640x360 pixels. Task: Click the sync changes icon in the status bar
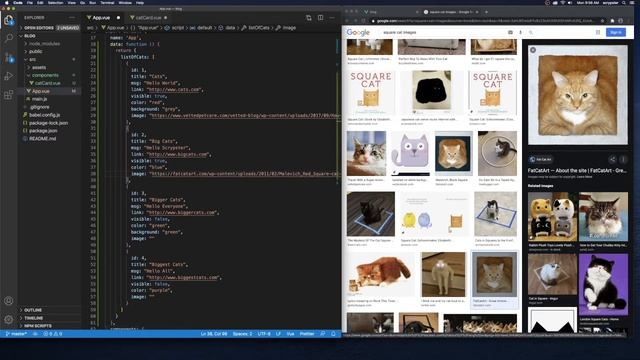(36, 333)
